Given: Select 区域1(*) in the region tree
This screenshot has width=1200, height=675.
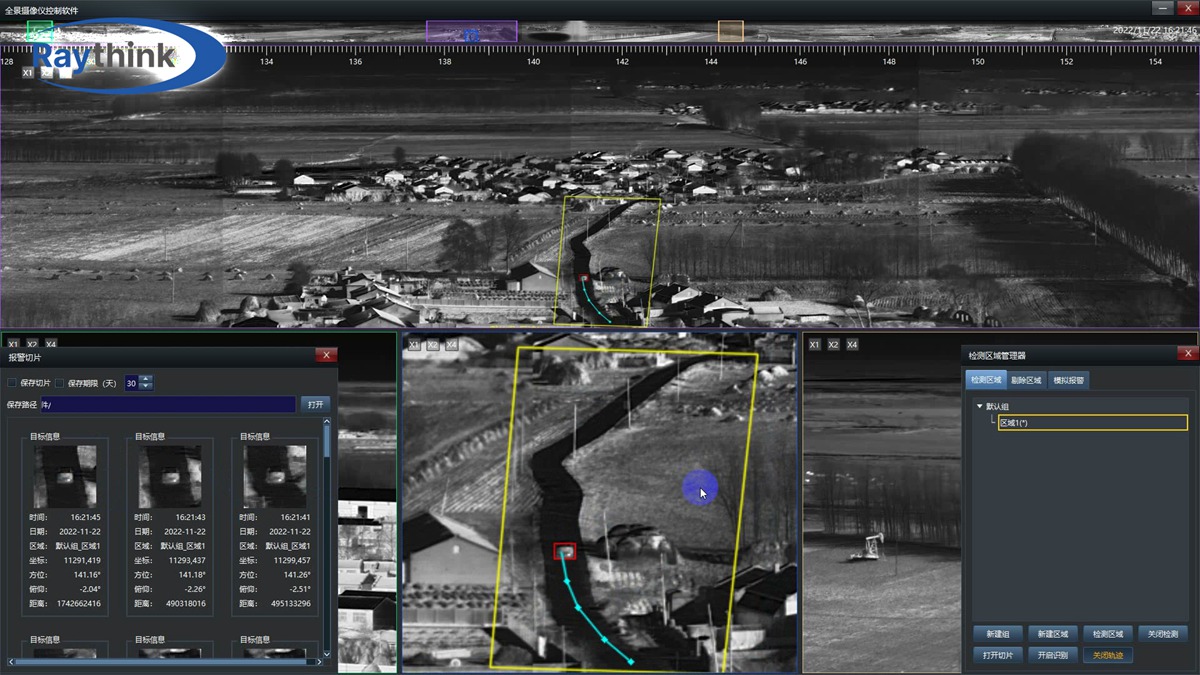Looking at the screenshot, I should [x=1092, y=423].
